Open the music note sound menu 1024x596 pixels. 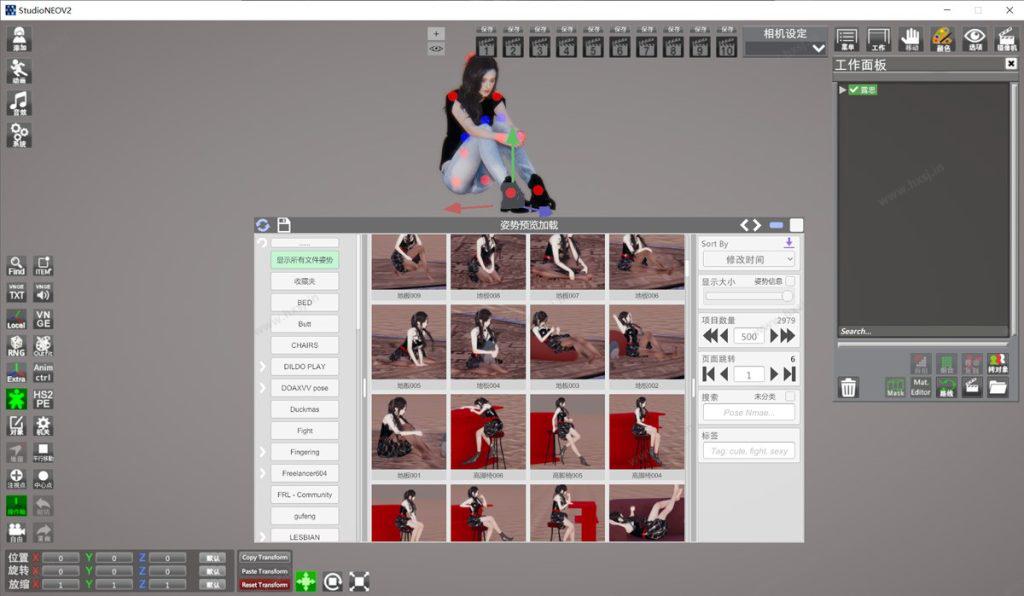pyautogui.click(x=19, y=103)
